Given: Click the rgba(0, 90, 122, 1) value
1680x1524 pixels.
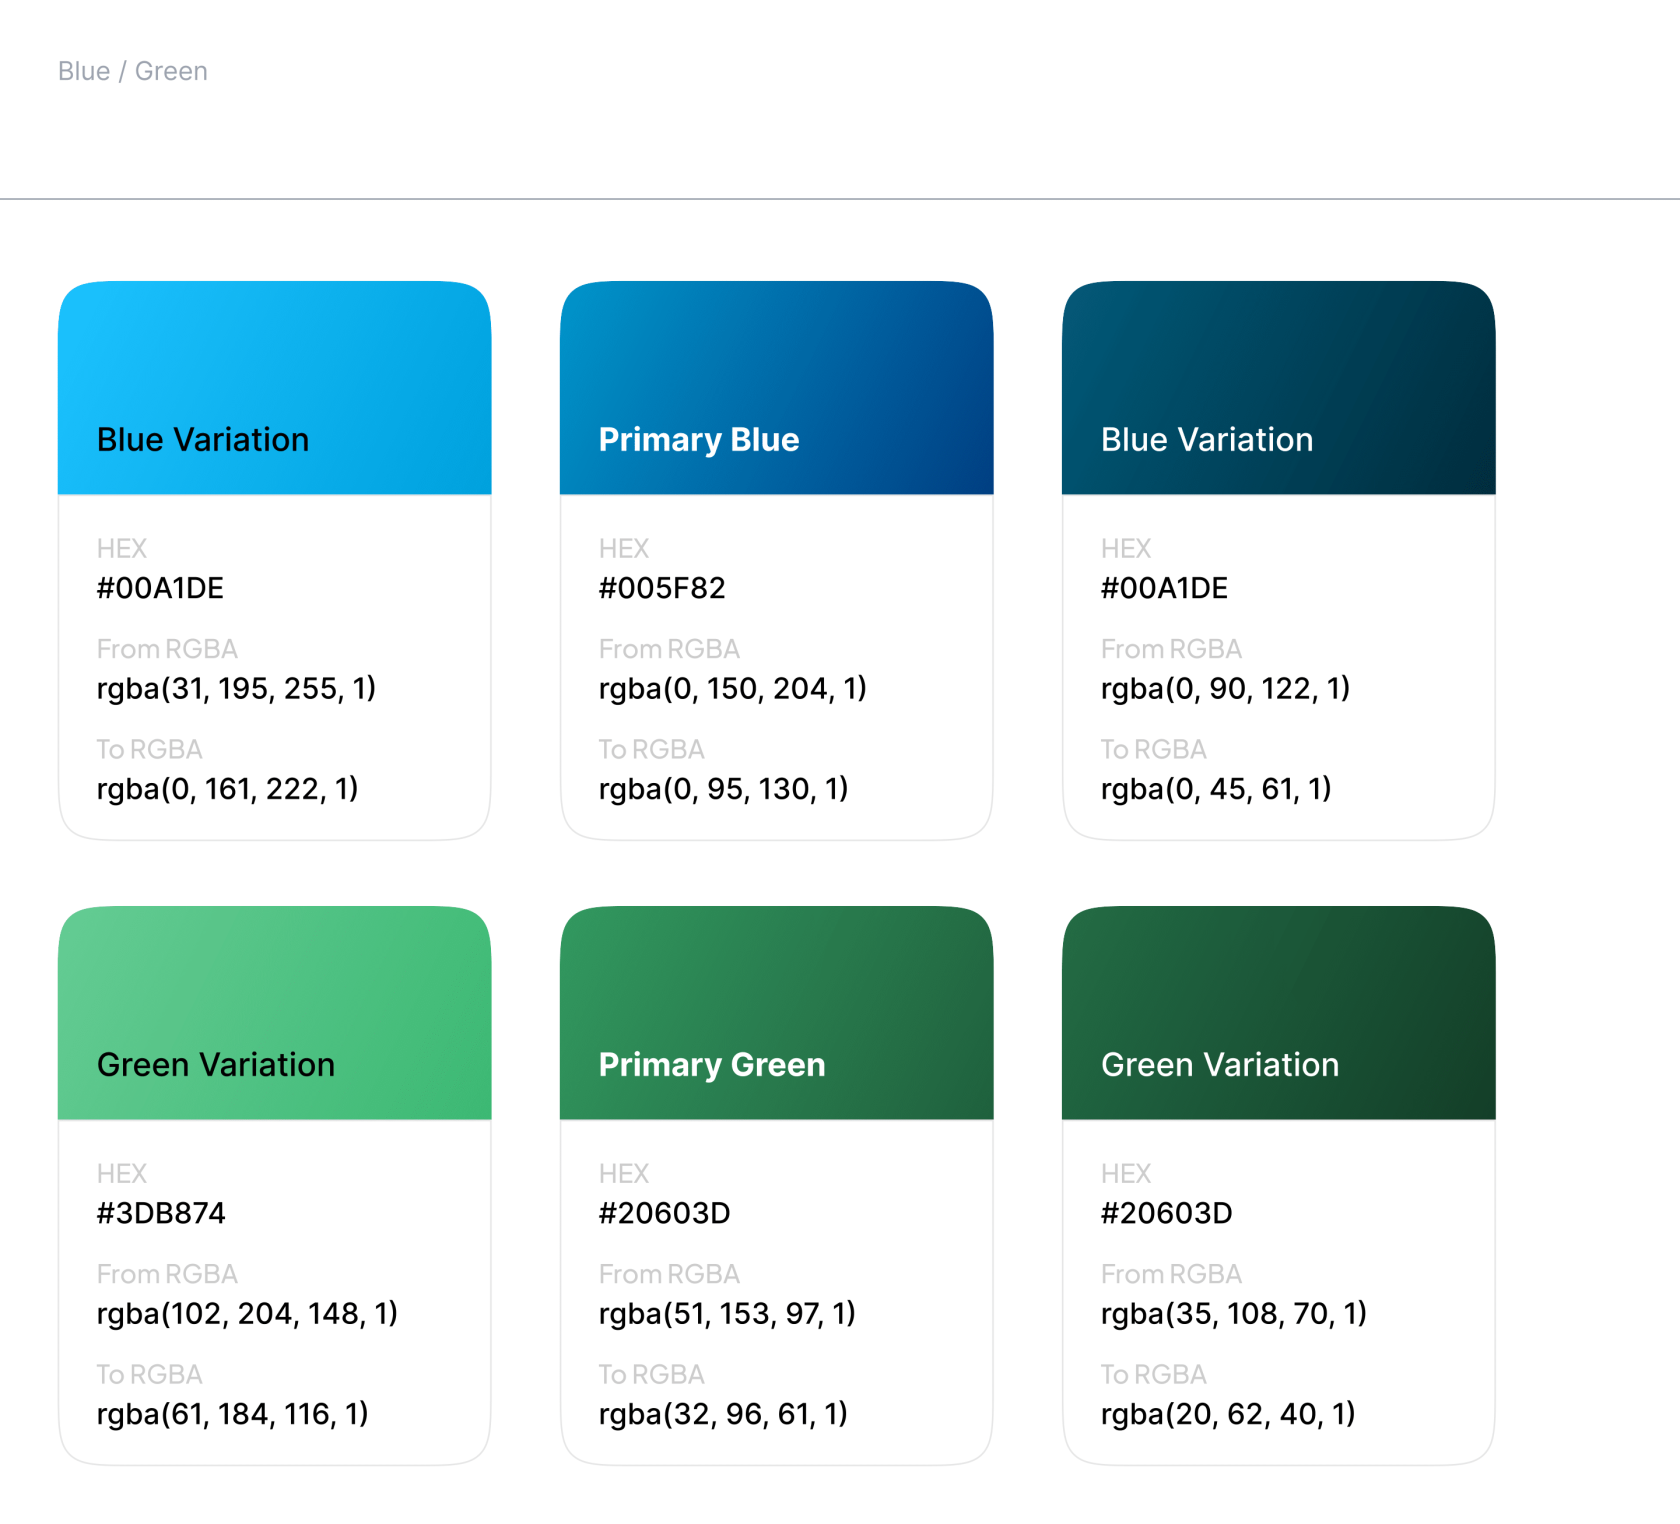Looking at the screenshot, I should click(x=1225, y=688).
